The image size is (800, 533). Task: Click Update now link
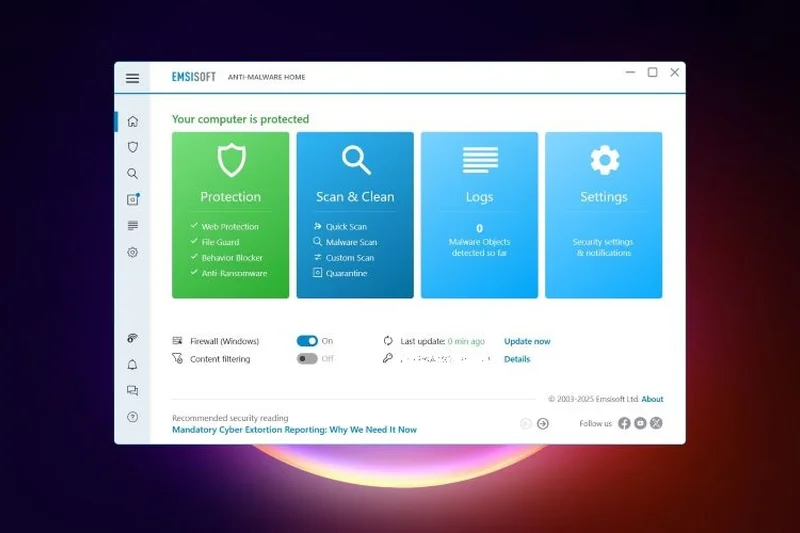(x=527, y=341)
